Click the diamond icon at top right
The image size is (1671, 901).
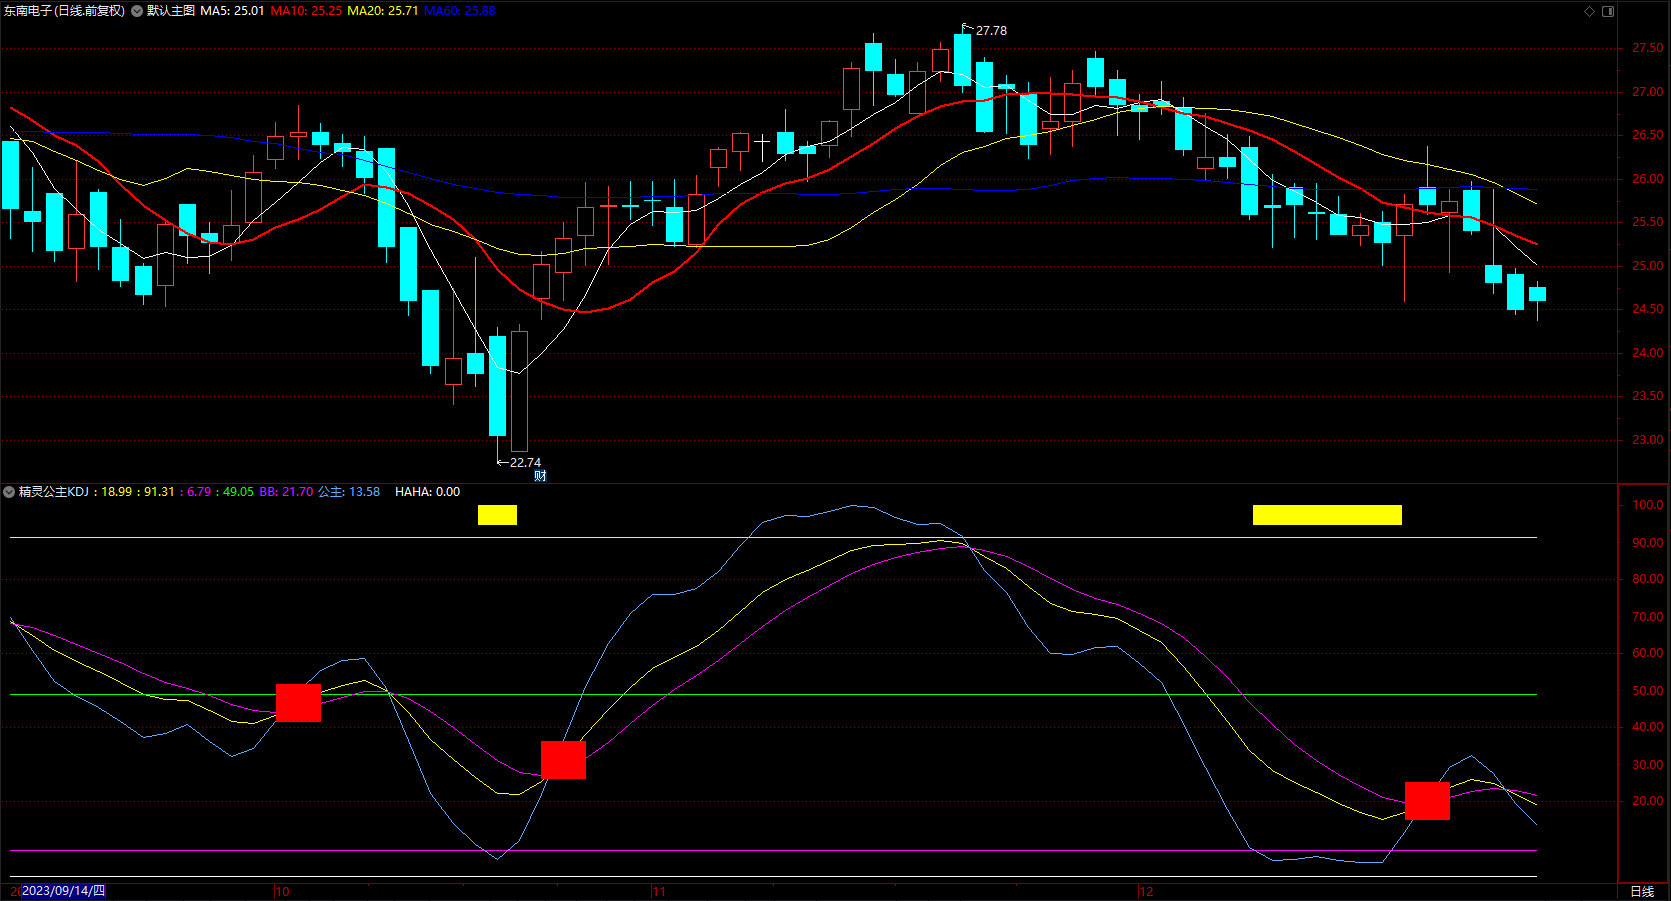[1590, 11]
